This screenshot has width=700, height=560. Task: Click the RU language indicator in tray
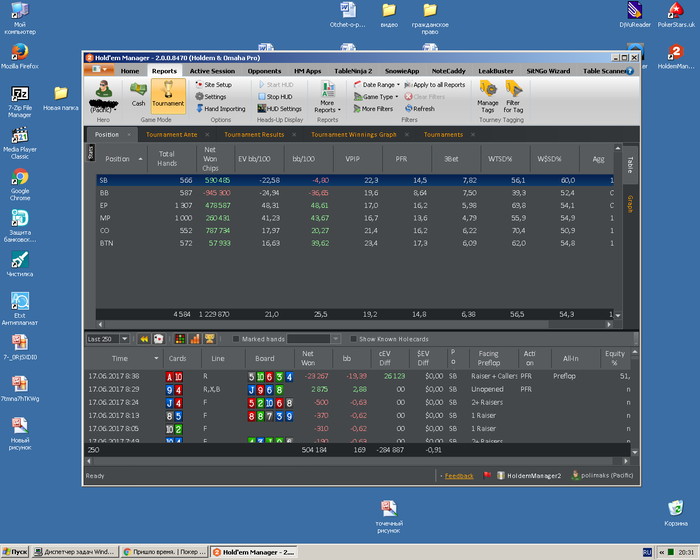647,552
